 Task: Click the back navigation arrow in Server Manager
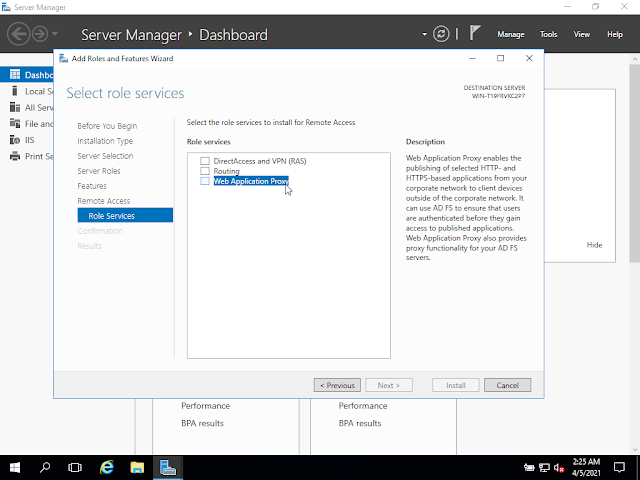tap(18, 34)
